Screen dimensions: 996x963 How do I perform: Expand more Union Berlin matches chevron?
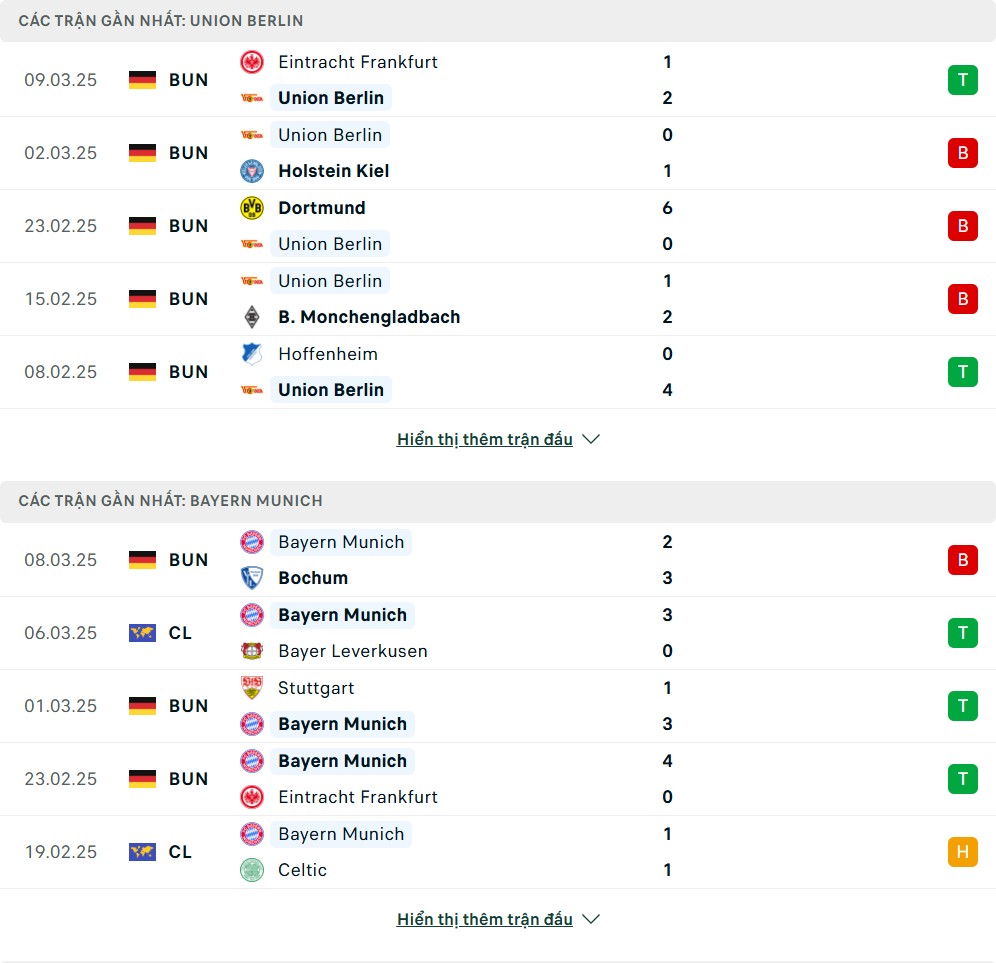pos(591,440)
